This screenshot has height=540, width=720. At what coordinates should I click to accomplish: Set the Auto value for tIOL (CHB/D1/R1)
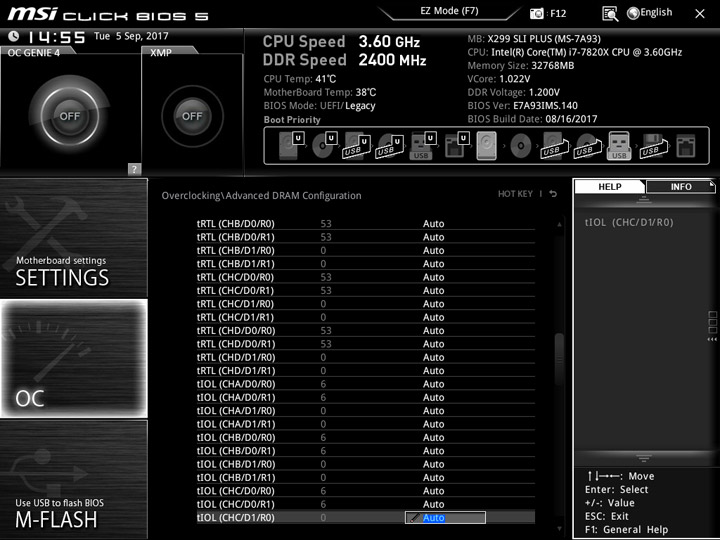433,478
